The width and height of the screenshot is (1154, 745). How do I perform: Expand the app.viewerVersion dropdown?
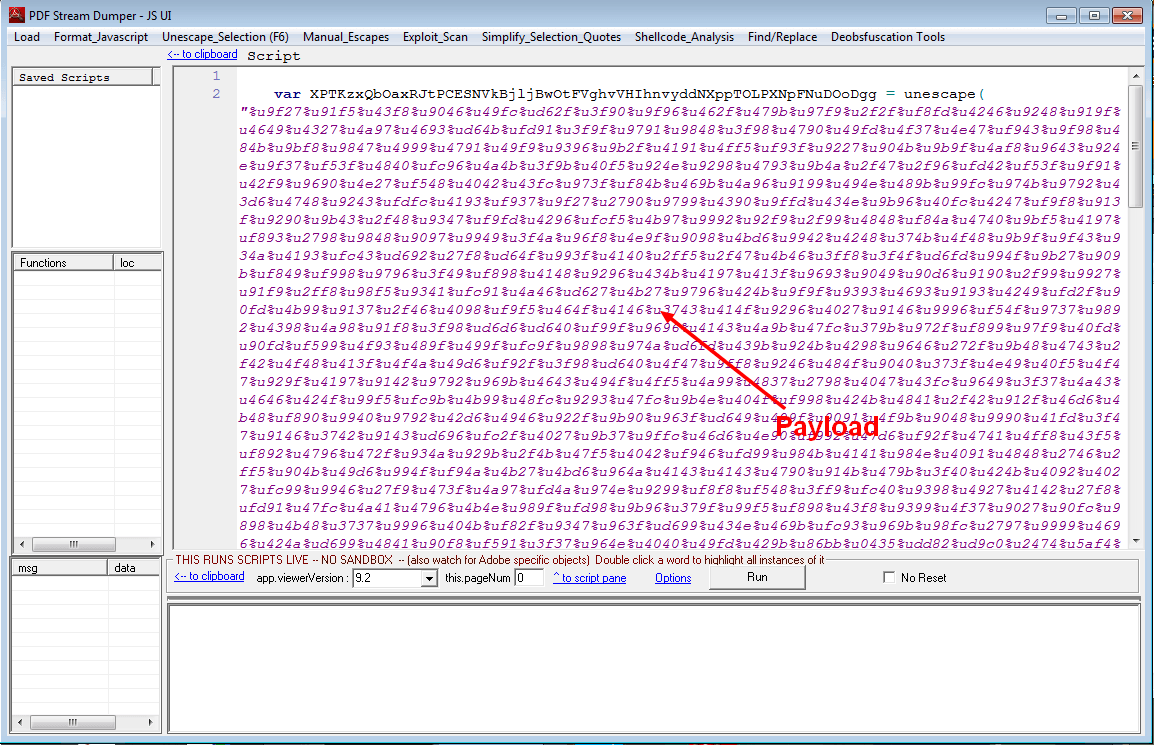tap(429, 578)
